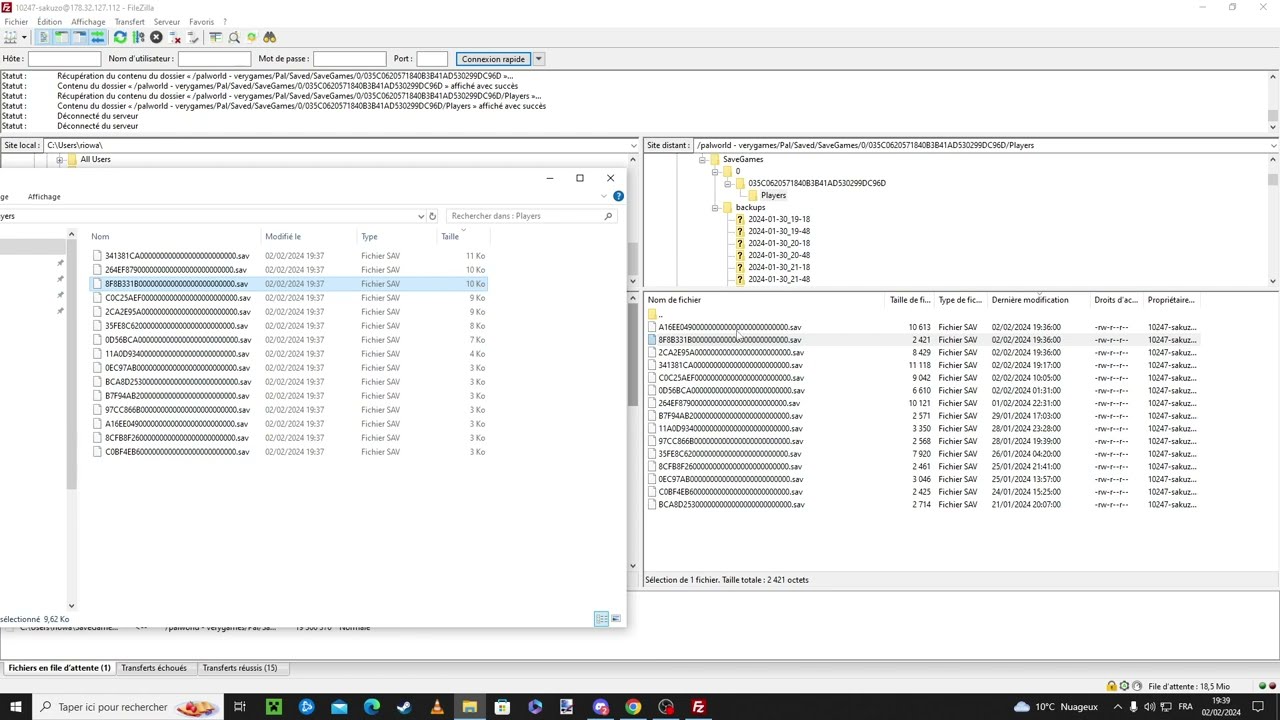Switch to FileZilla taskbar icon
Screen dimensions: 1280x720
tap(699, 707)
